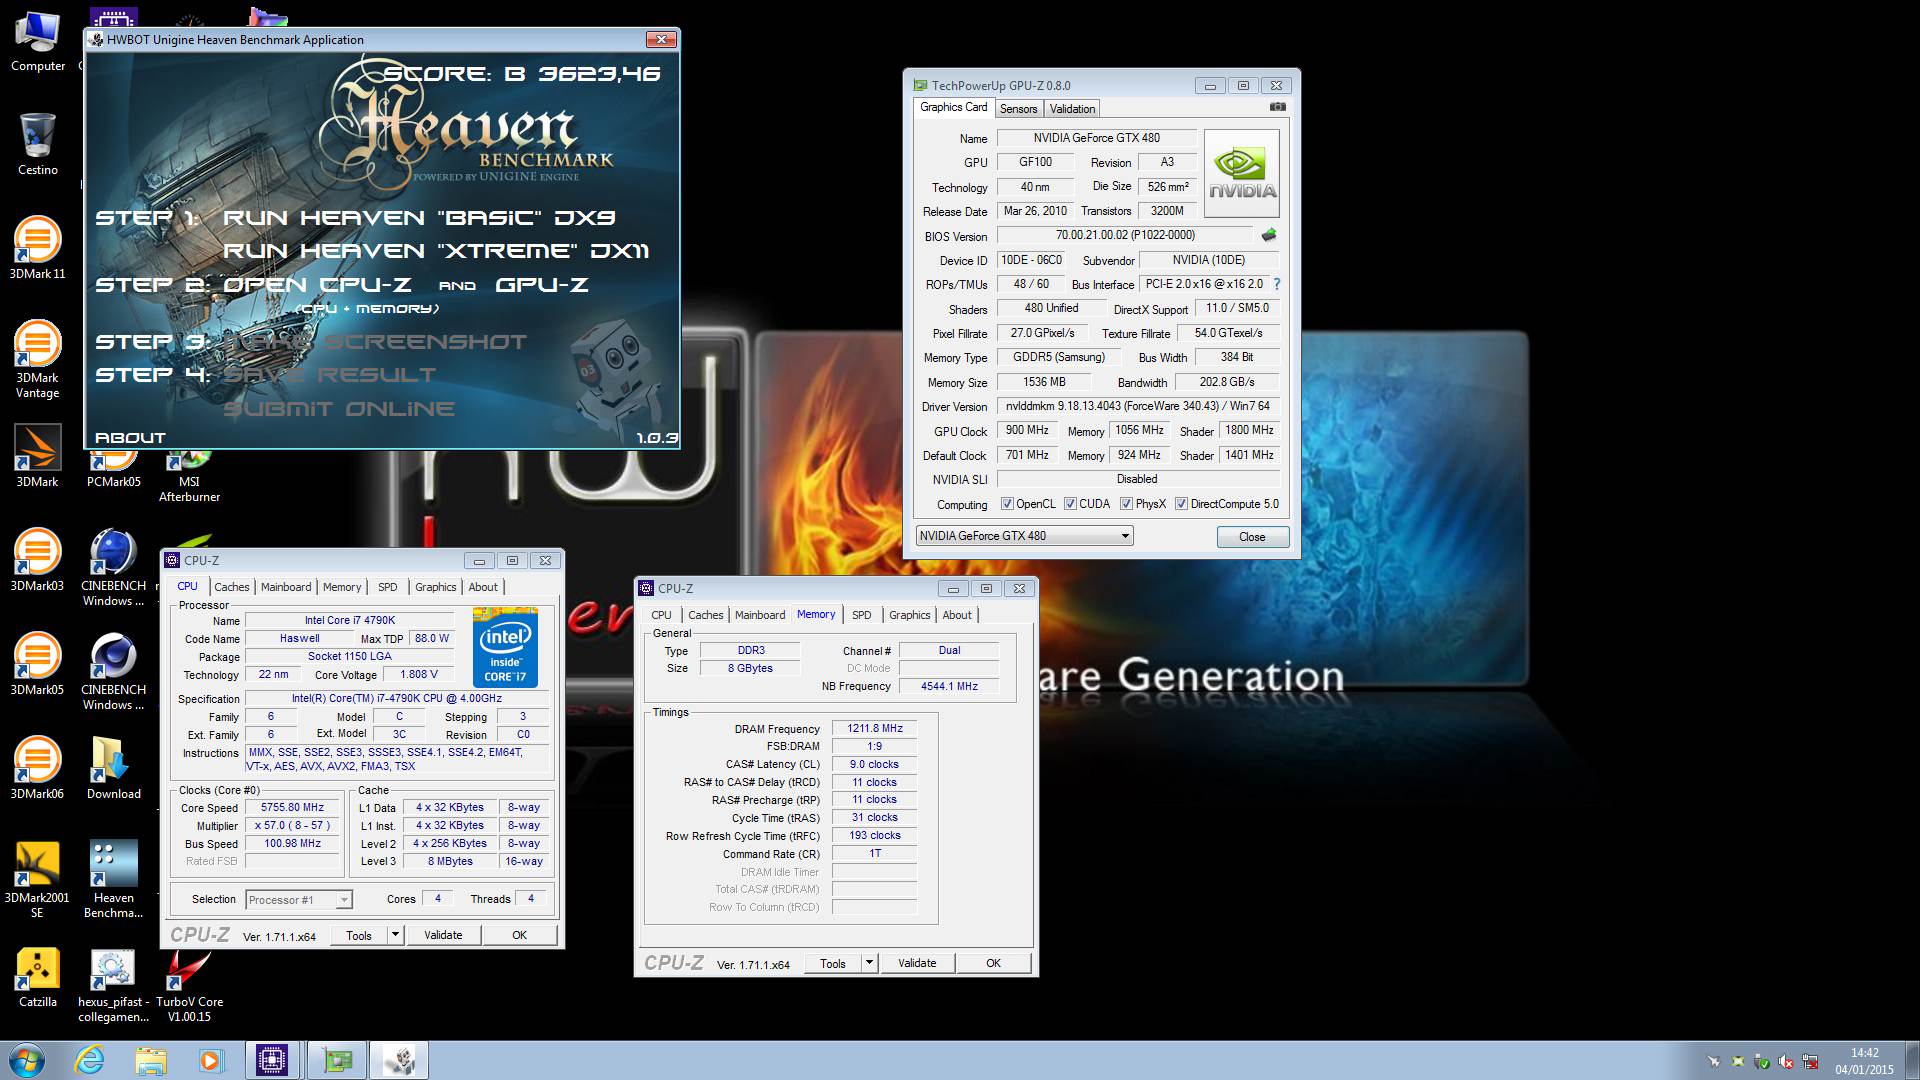Image resolution: width=1920 pixels, height=1080 pixels.
Task: Click Open CPU-Z in Heaven step 2
Action: click(x=316, y=285)
